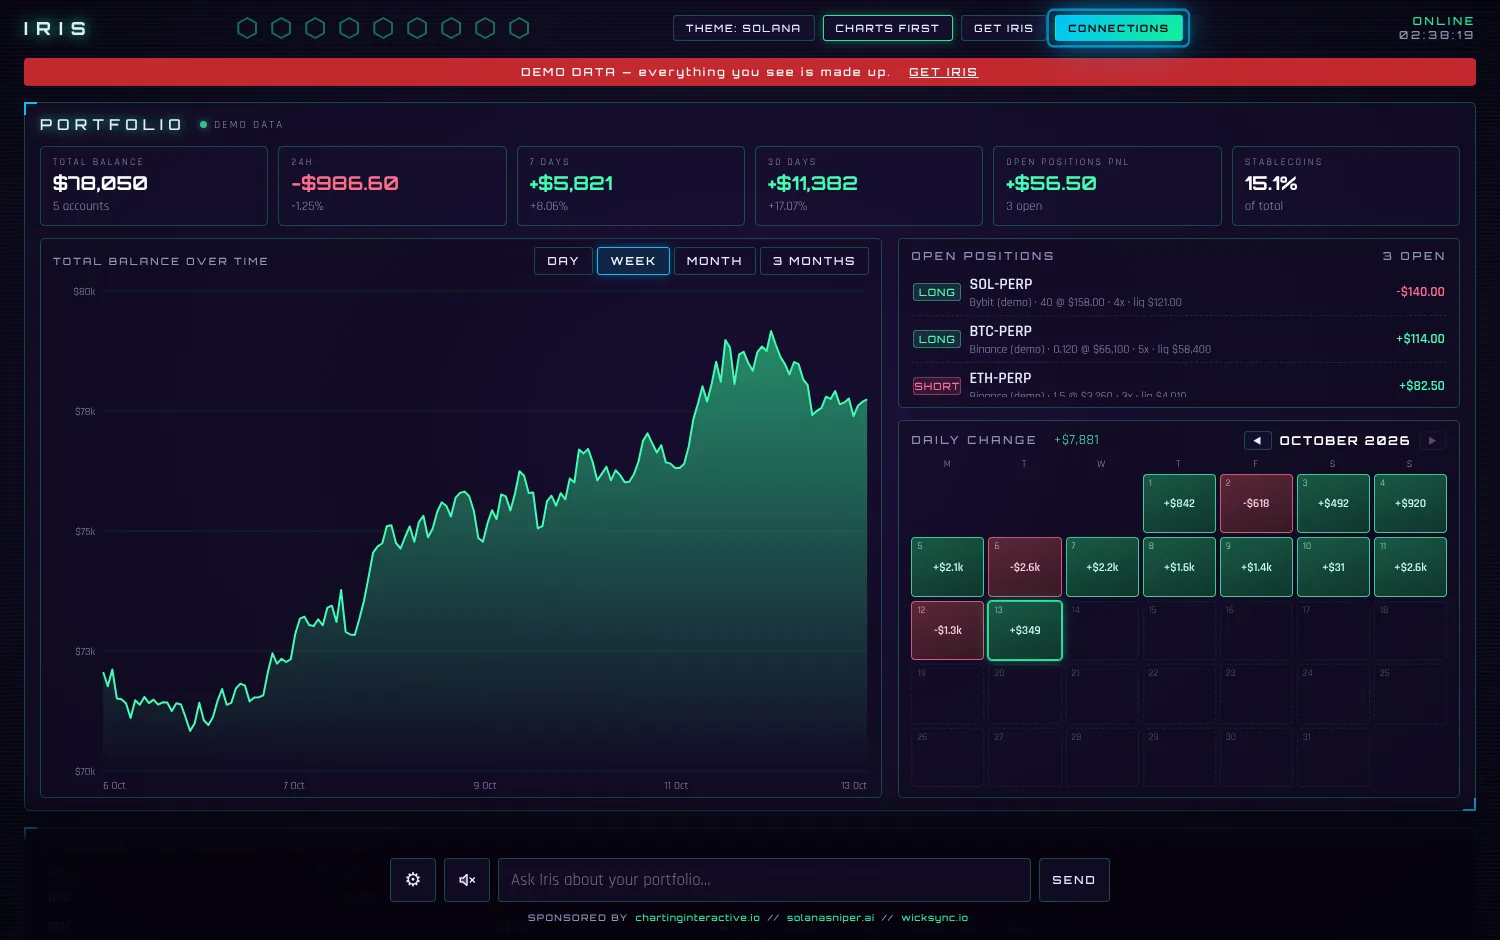Click the Get Iris header button

pyautogui.click(x=1003, y=28)
